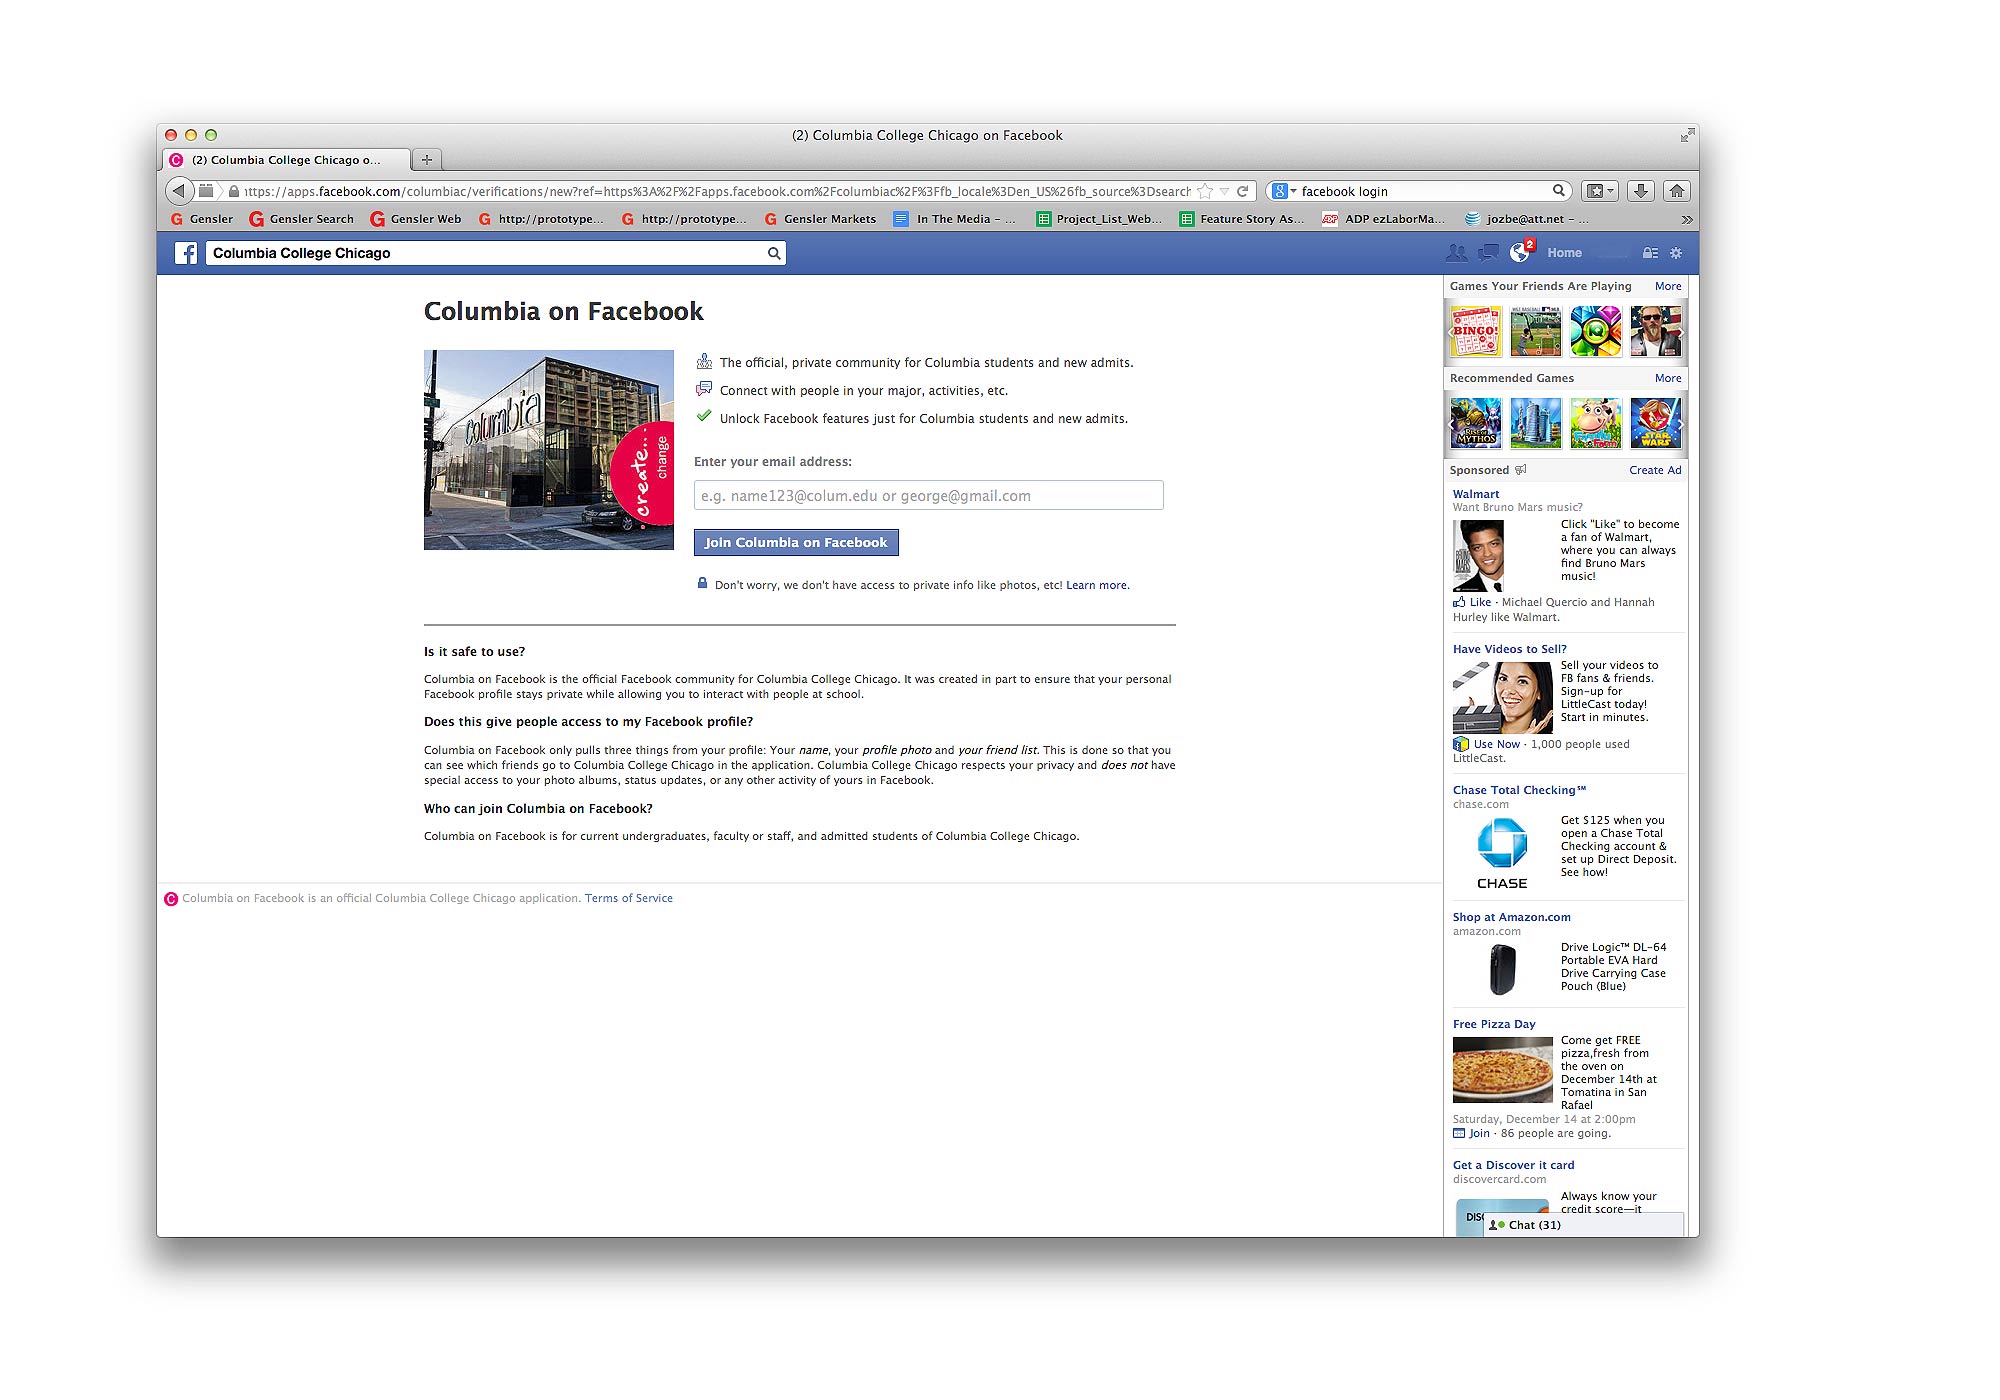Open the browser downloads arrow button
Image resolution: width=2000 pixels, height=1400 pixels.
(1641, 191)
